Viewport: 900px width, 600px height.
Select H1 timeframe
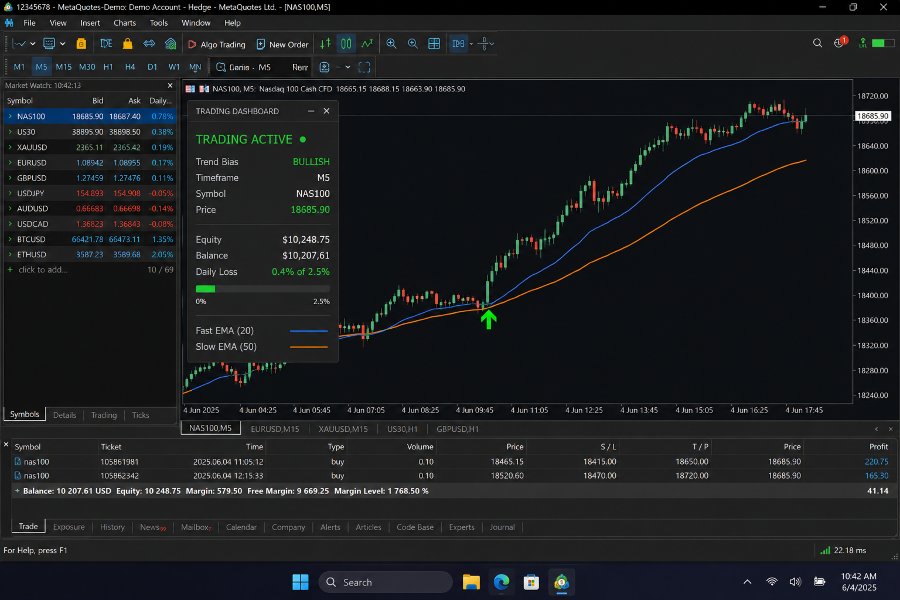point(108,67)
